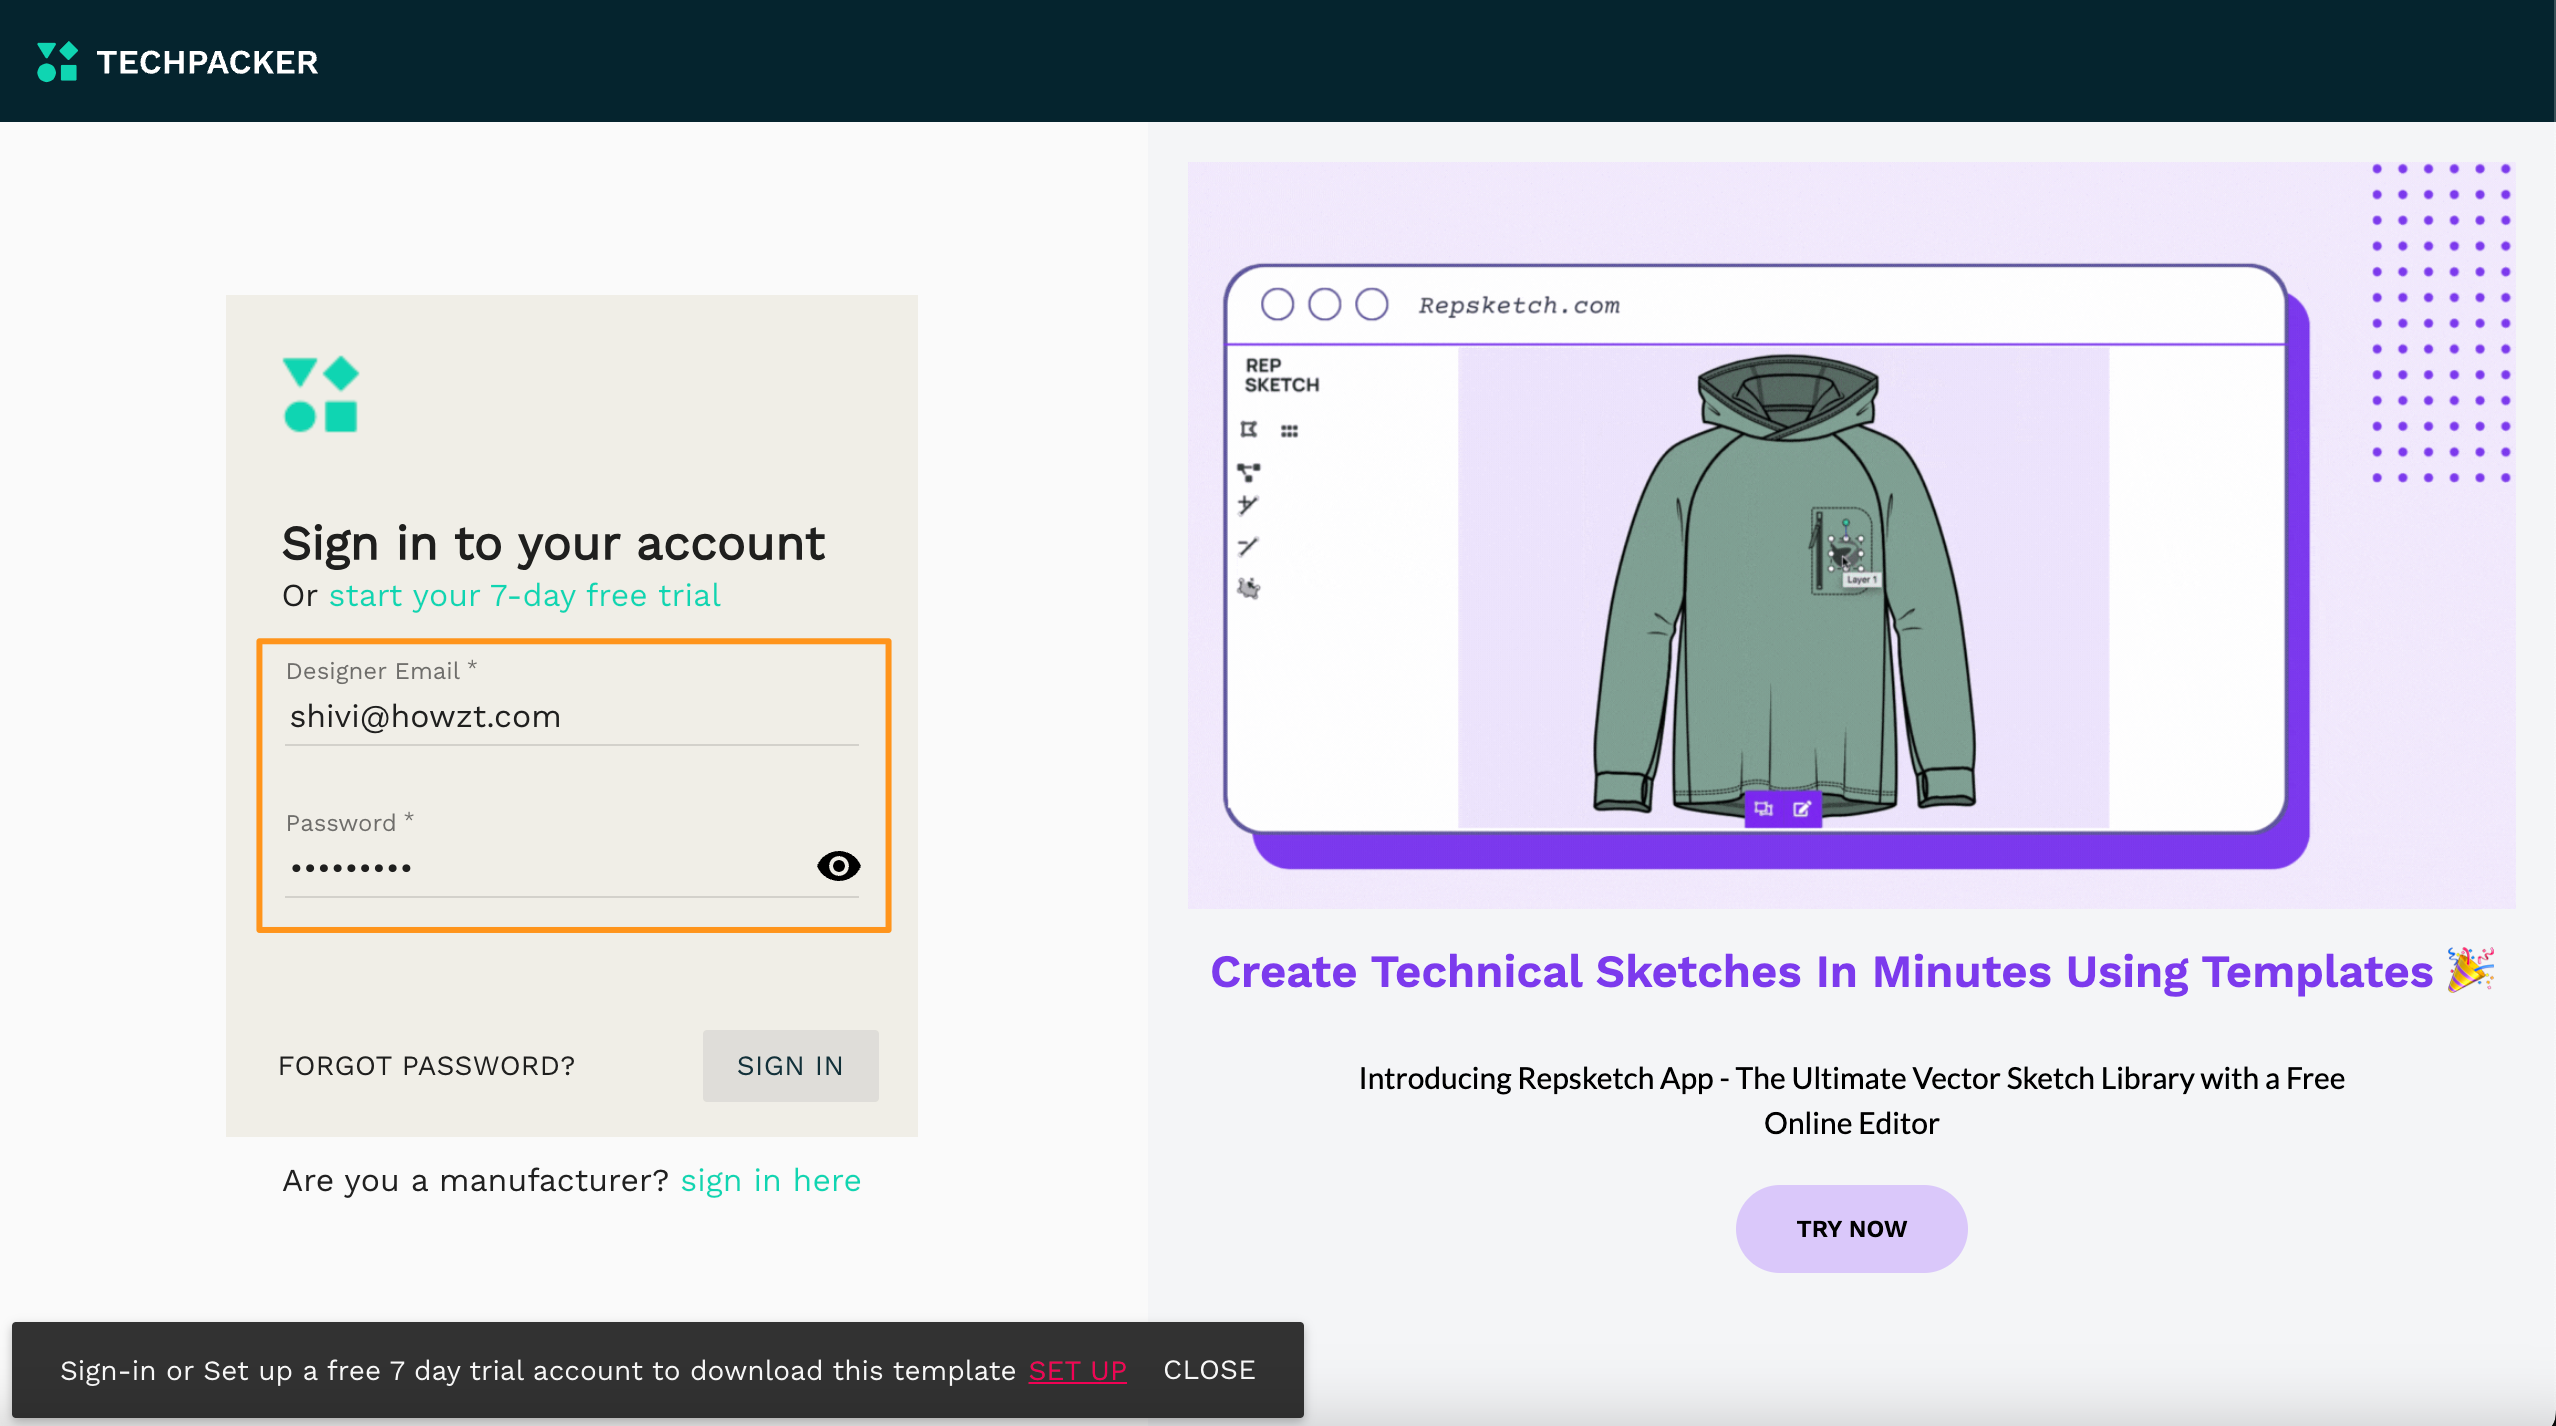The width and height of the screenshot is (2556, 1426).
Task: Click the node-path tool icon in the Repsketch sidebar
Action: pyautogui.click(x=1248, y=471)
